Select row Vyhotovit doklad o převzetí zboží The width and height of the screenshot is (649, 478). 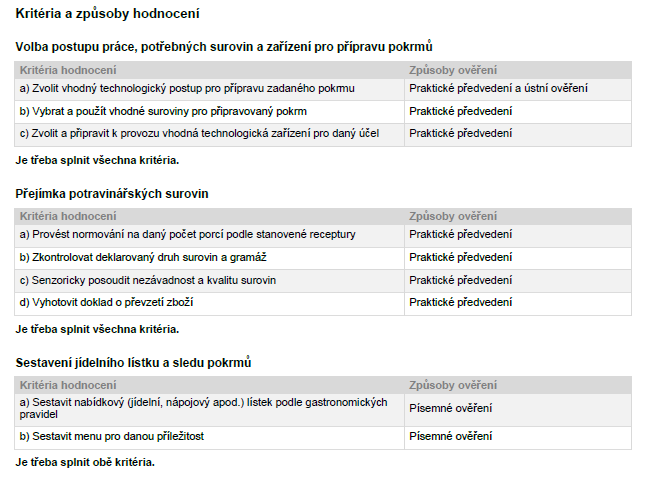323,303
